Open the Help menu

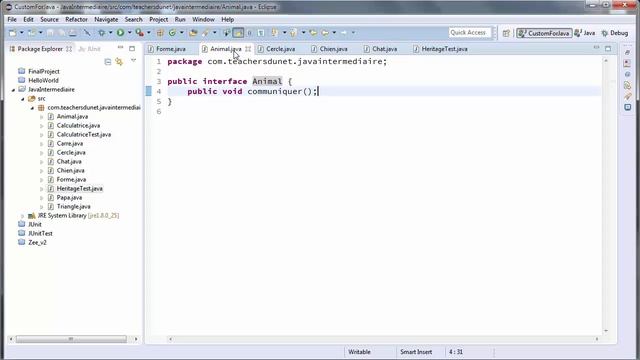(227, 19)
